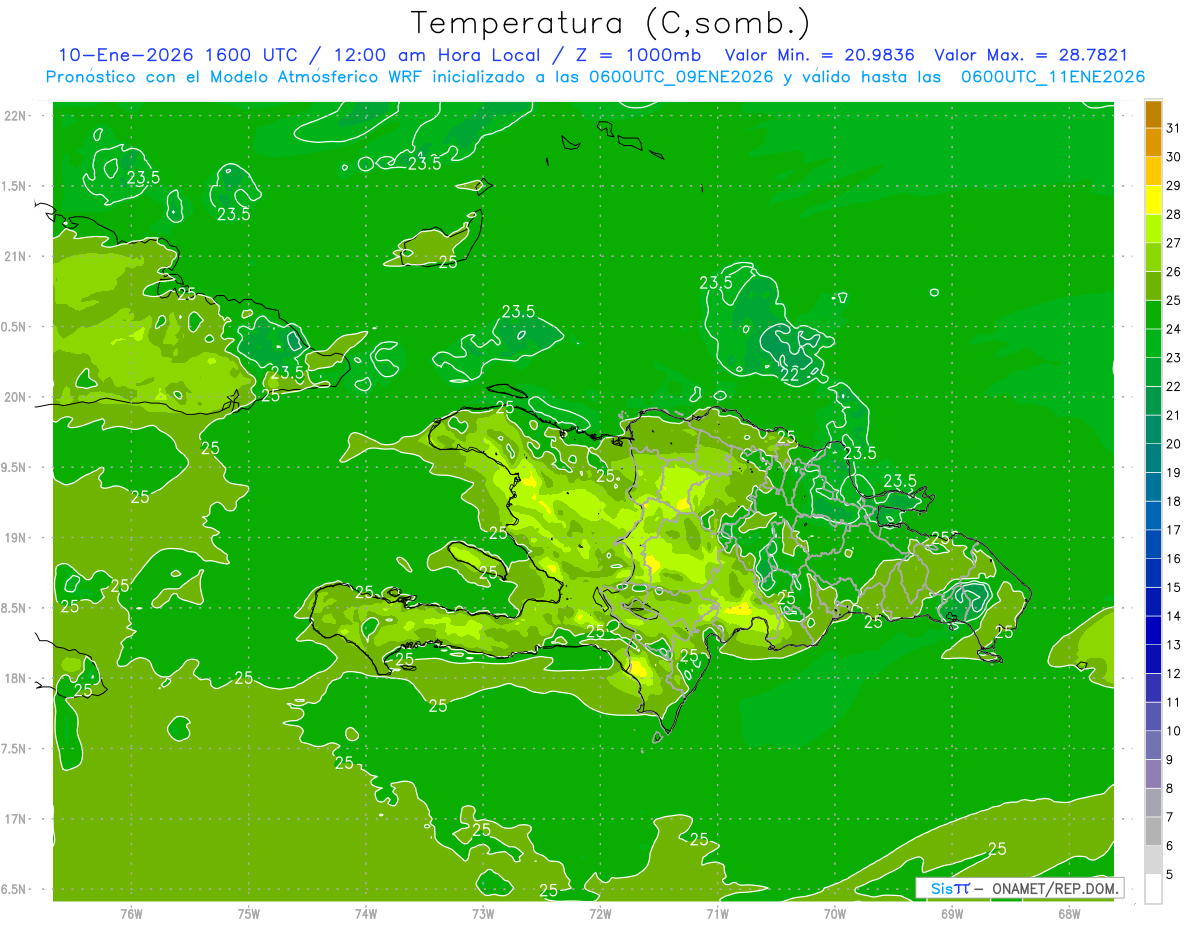This screenshot has height=927, width=1200.
Task: Click the legend value '14'
Action: pos(1173,616)
